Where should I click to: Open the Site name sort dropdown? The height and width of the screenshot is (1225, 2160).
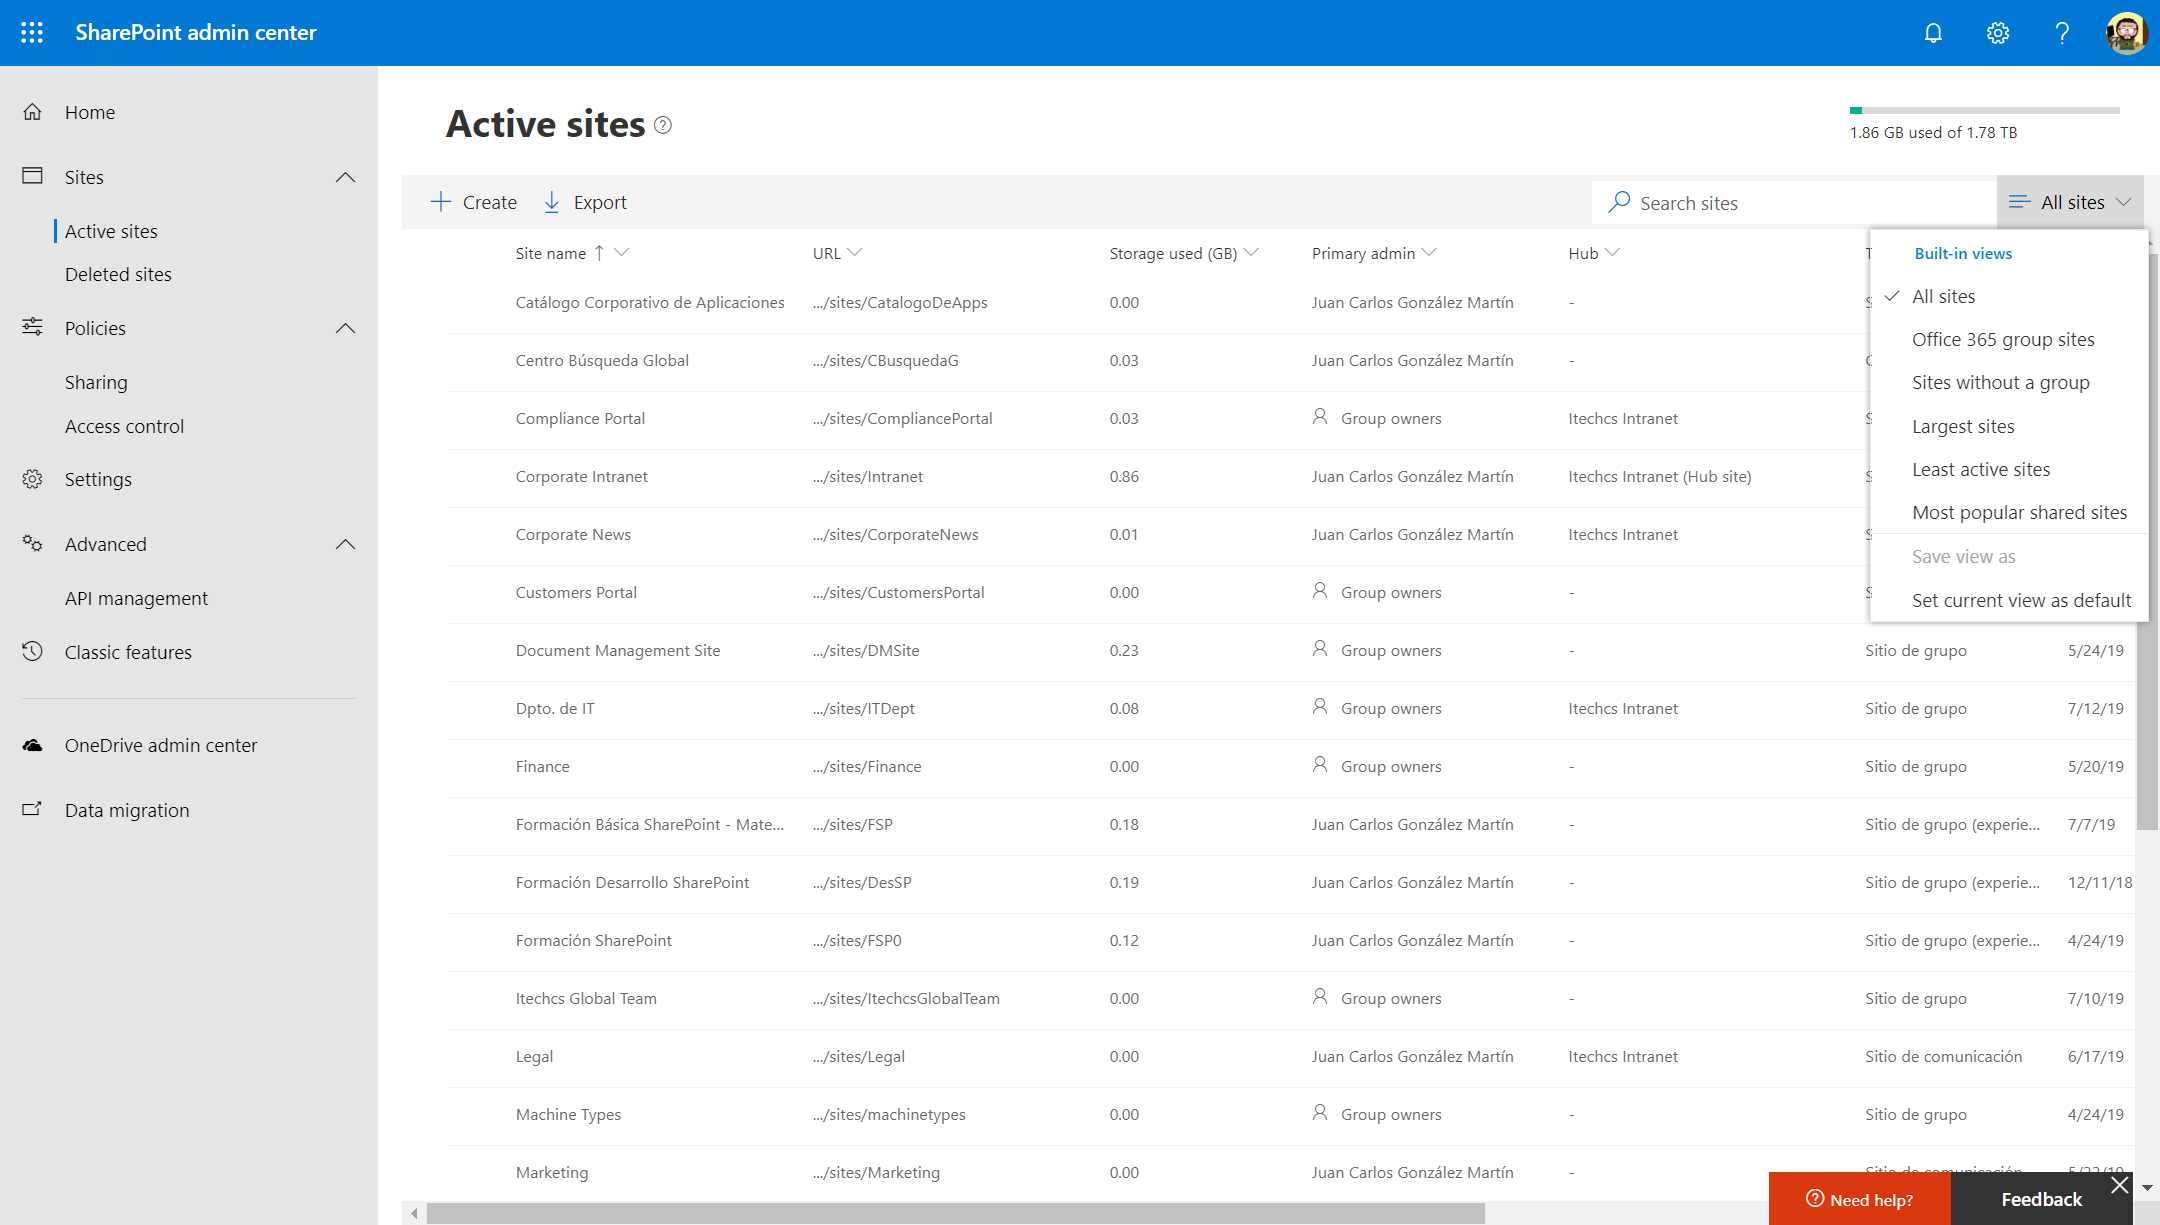click(x=621, y=253)
